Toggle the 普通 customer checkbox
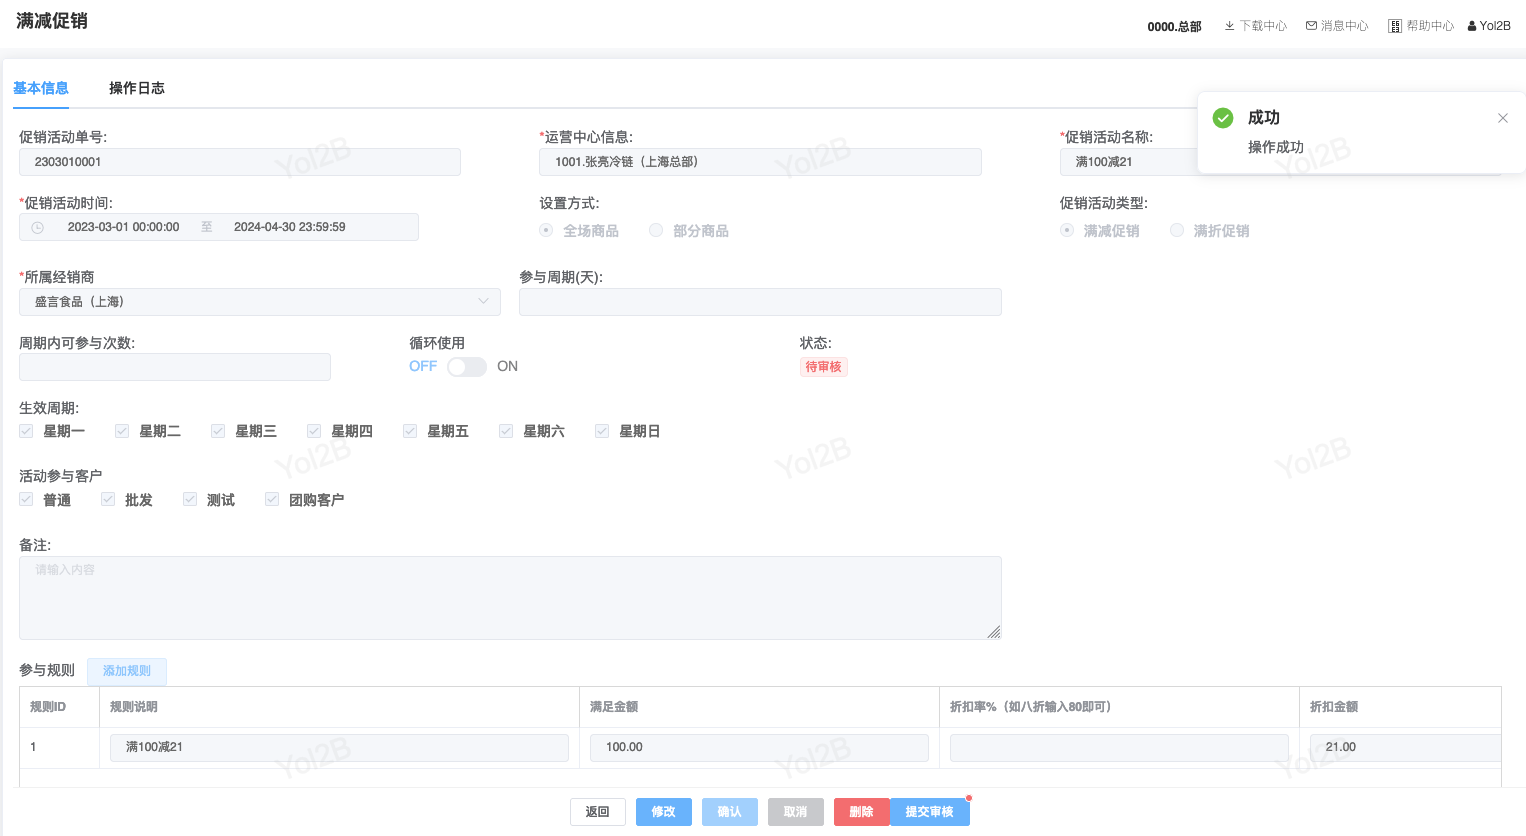1526x836 pixels. [26, 499]
